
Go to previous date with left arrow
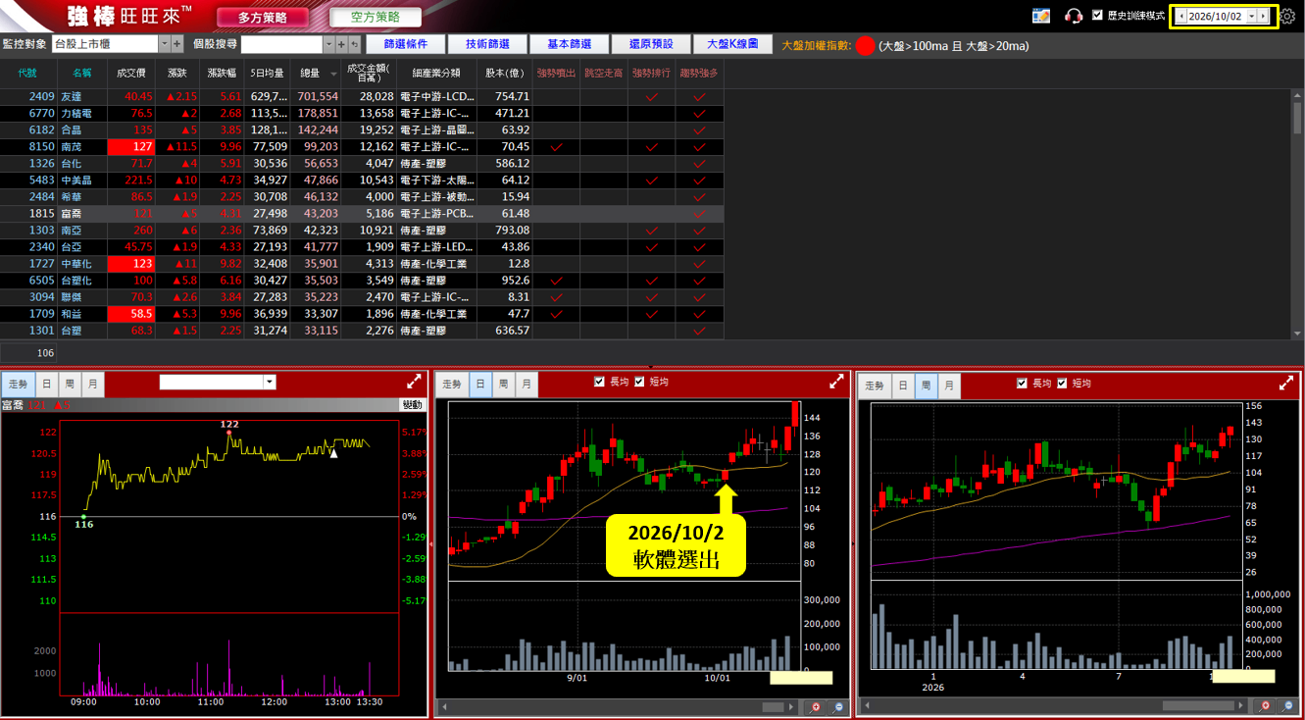pos(1182,16)
